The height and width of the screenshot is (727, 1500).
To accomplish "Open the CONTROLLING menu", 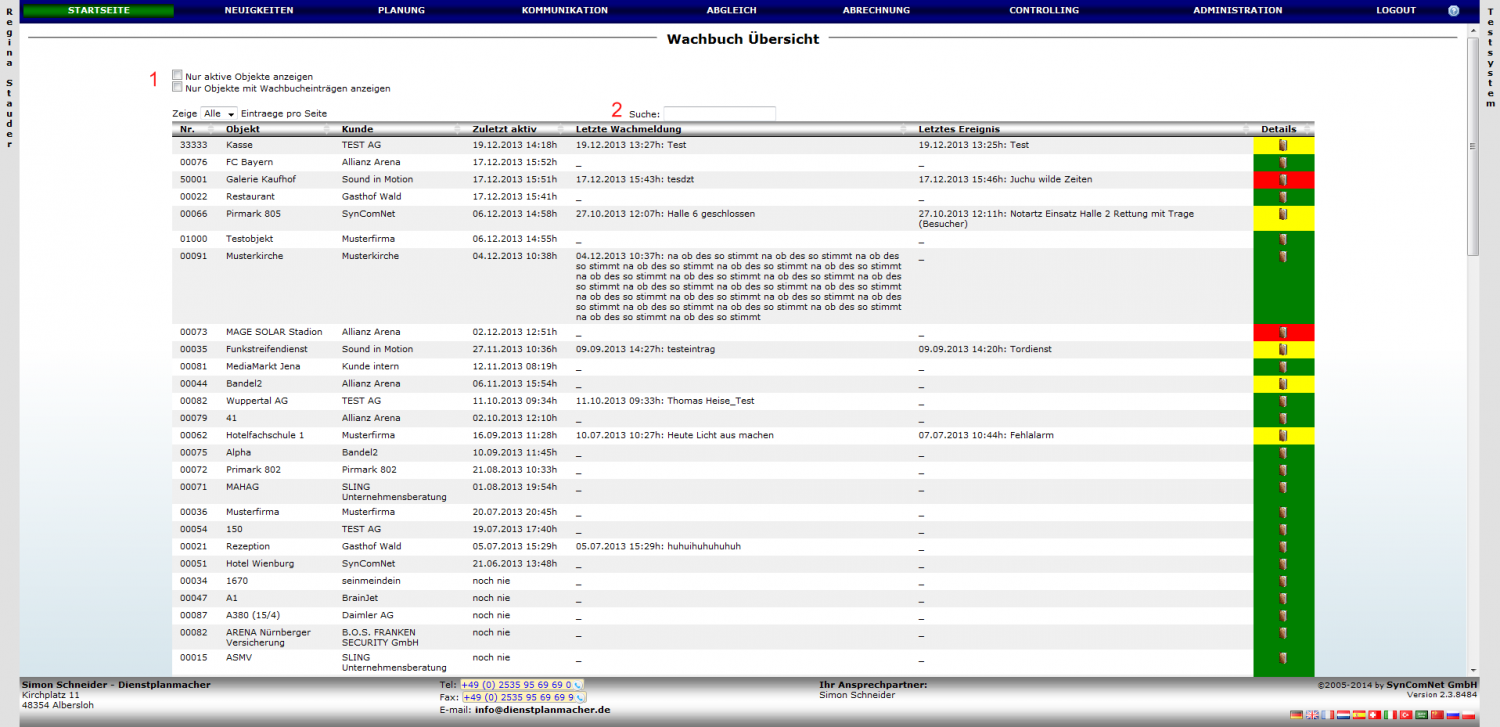I will coord(1044,11).
